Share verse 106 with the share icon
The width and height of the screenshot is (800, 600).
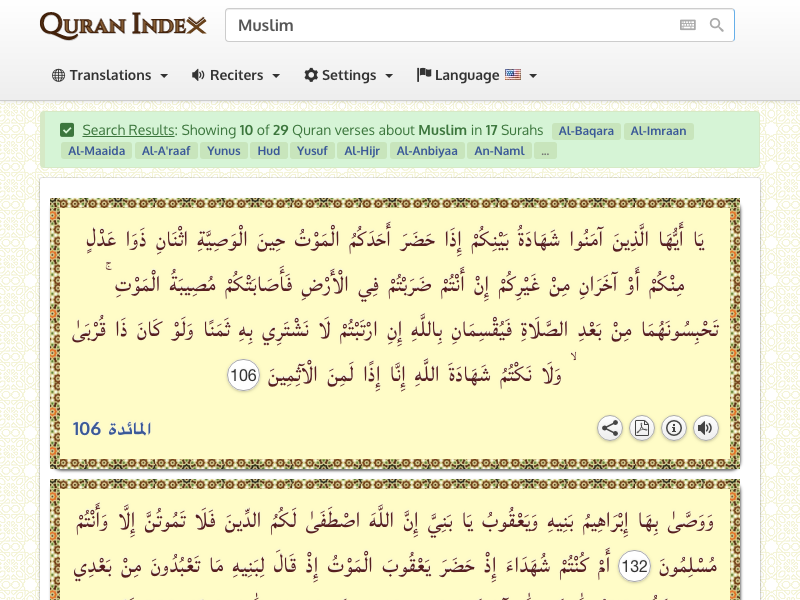tap(610, 428)
